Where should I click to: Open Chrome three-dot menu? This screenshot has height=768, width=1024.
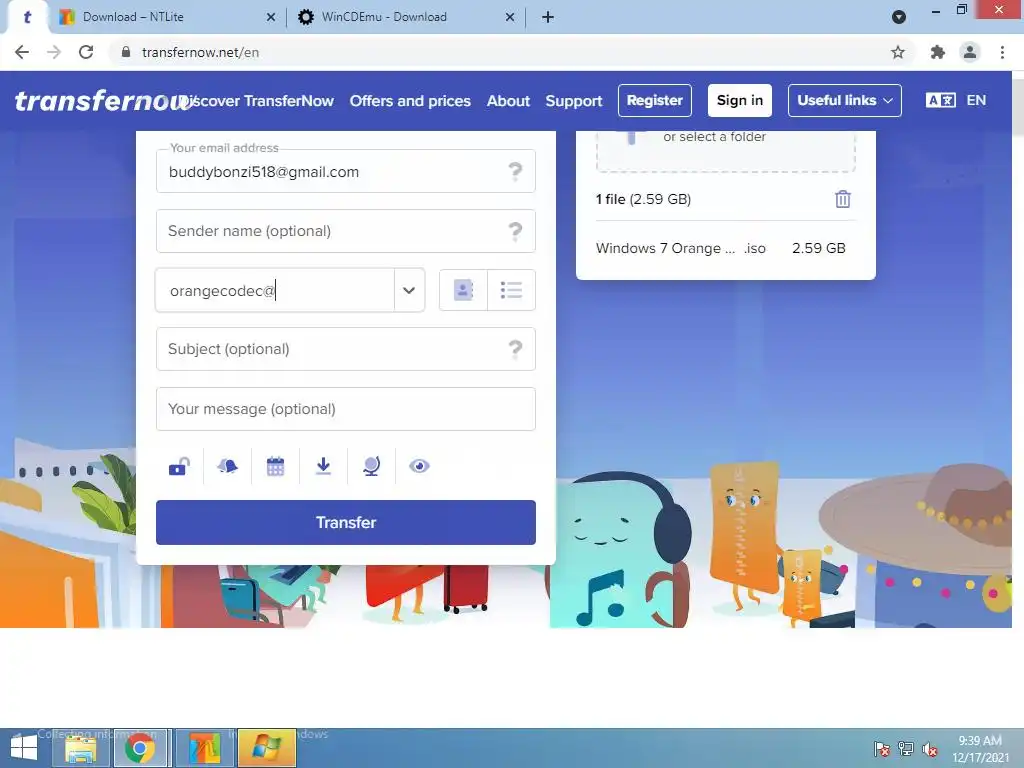[1002, 52]
